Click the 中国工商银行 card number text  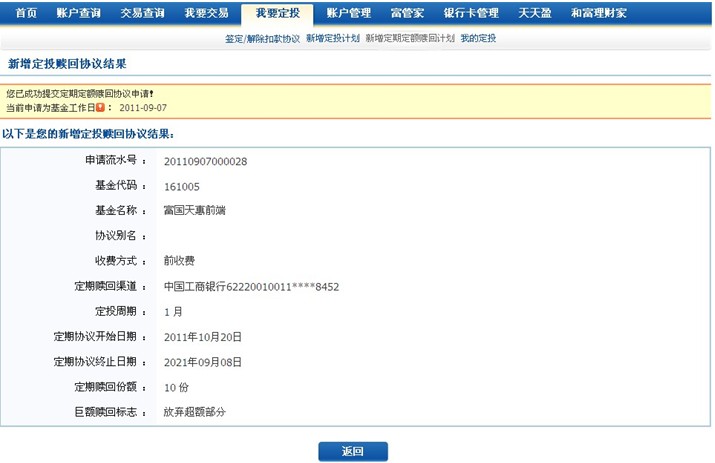coord(251,287)
